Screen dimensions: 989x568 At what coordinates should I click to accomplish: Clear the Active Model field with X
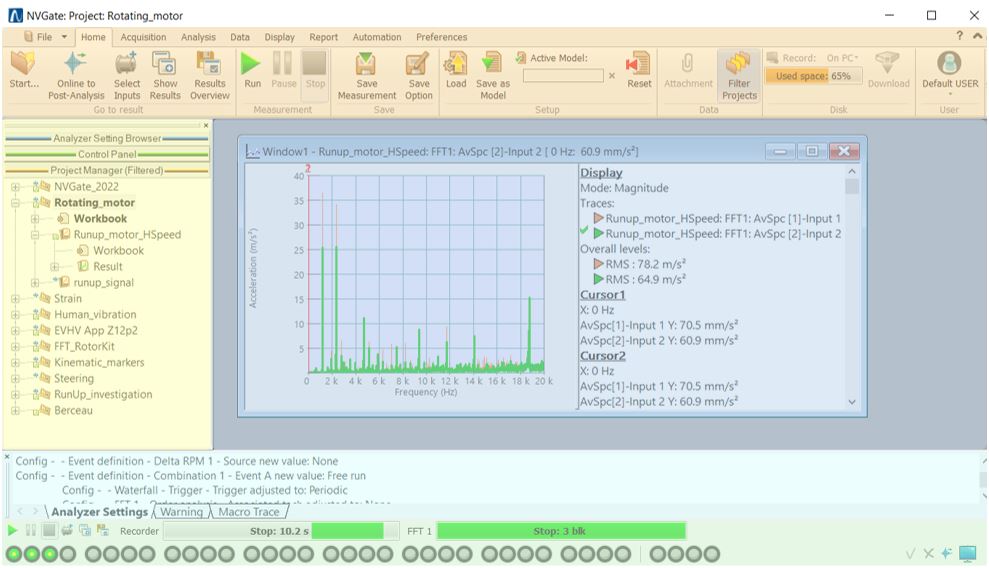point(611,76)
